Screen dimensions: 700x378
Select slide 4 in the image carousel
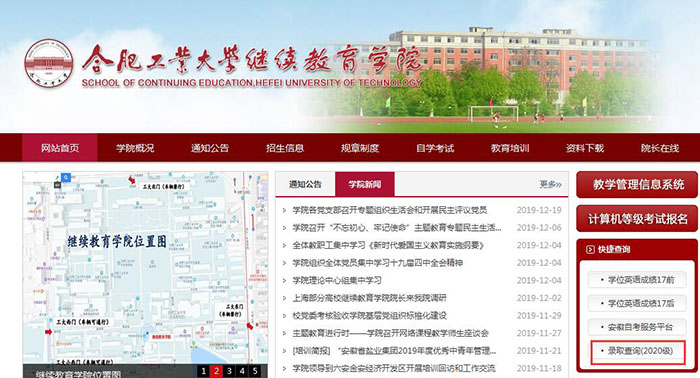tap(242, 371)
